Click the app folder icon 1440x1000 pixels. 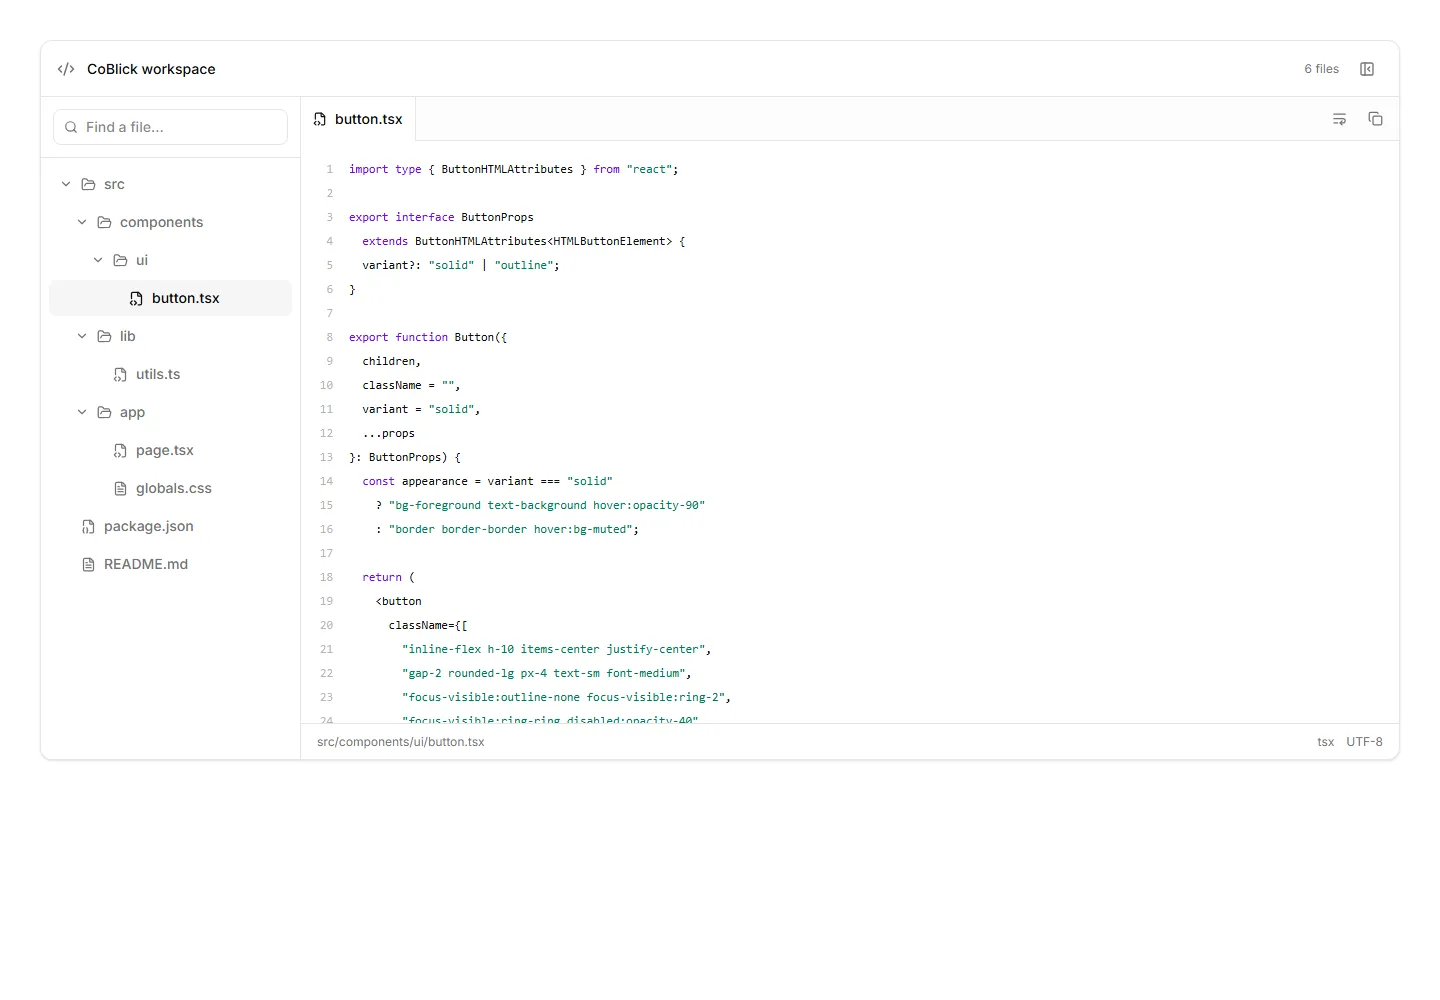point(104,412)
